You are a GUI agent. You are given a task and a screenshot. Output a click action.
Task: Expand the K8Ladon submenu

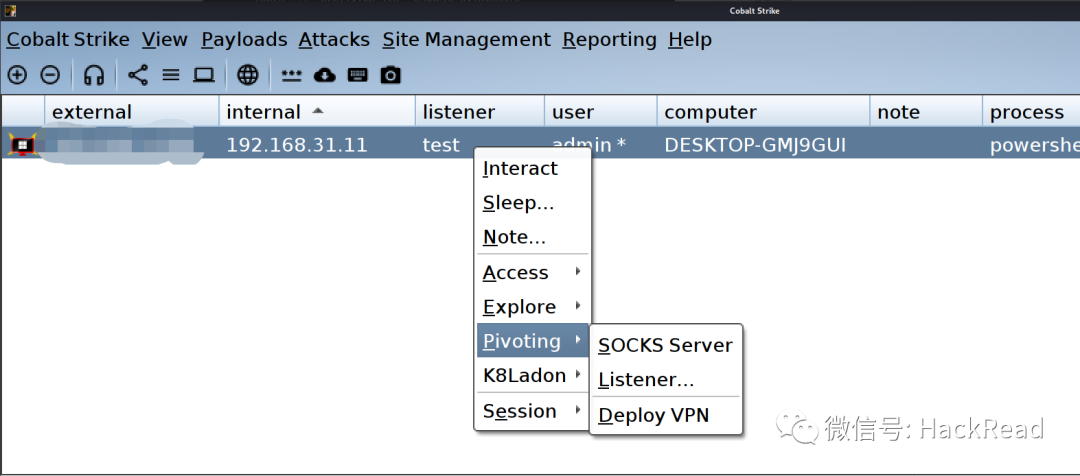(x=532, y=375)
